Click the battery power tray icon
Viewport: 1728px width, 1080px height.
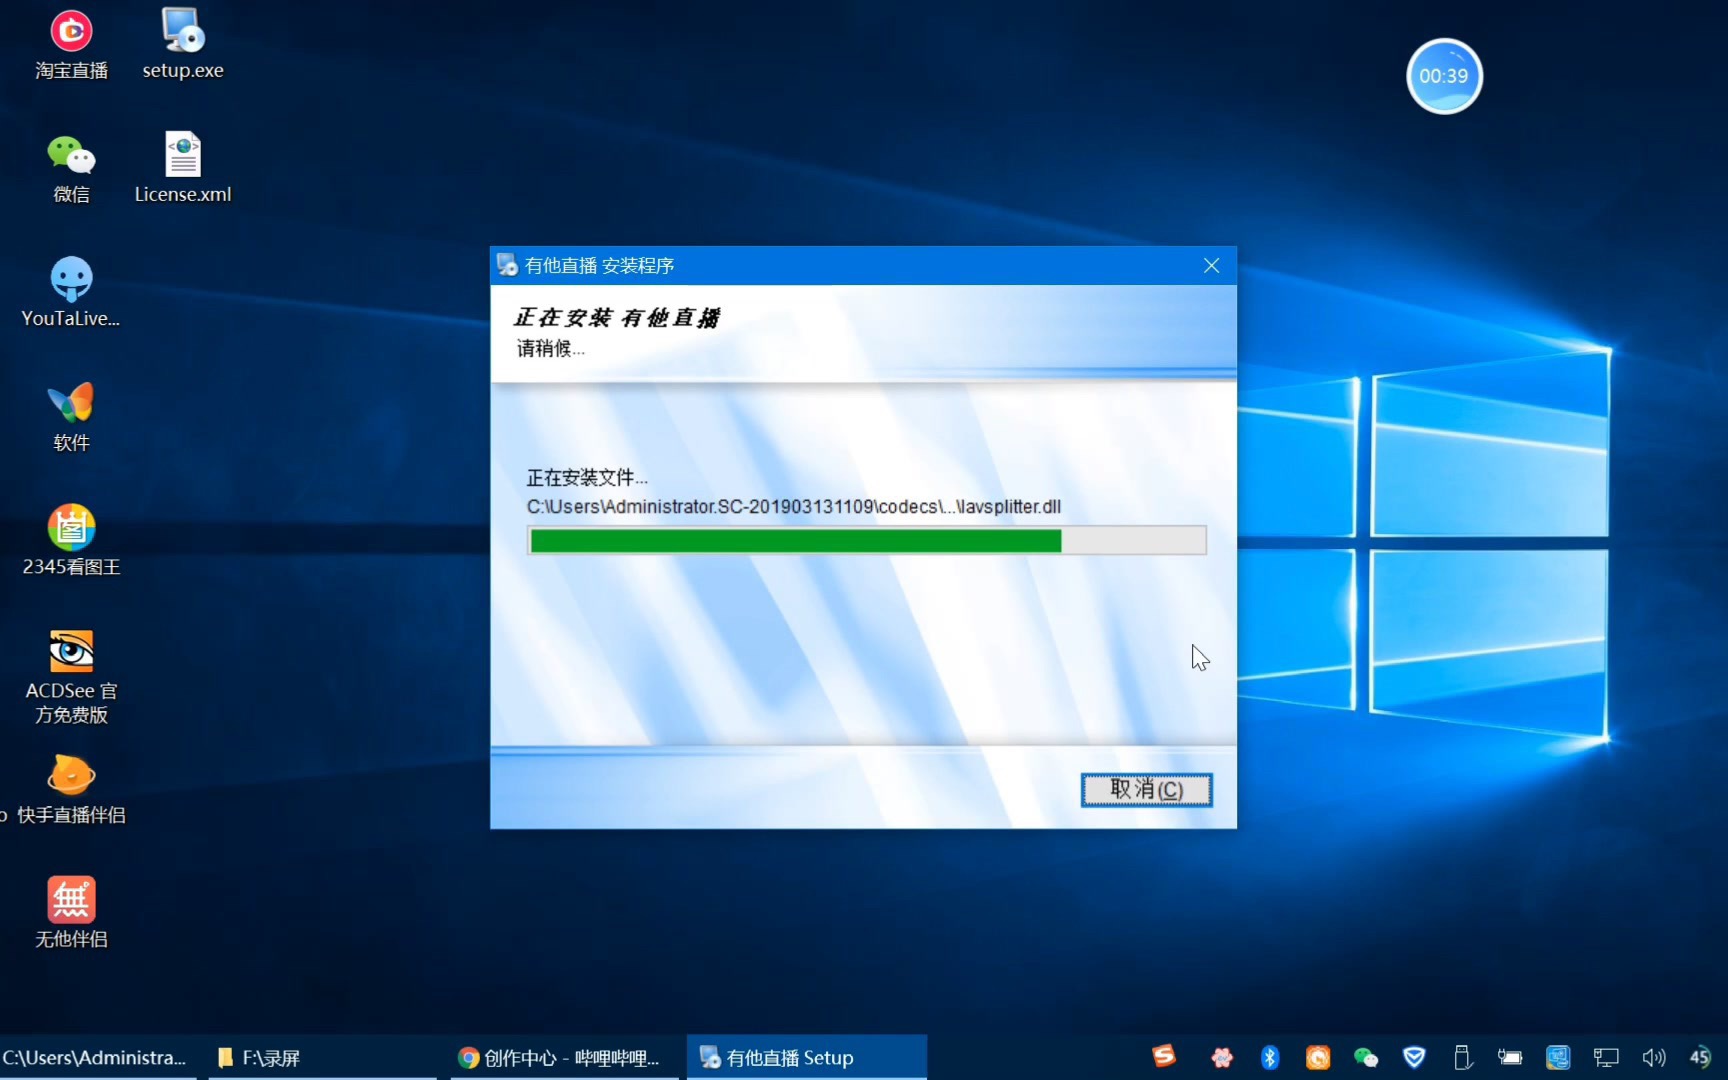point(1510,1057)
